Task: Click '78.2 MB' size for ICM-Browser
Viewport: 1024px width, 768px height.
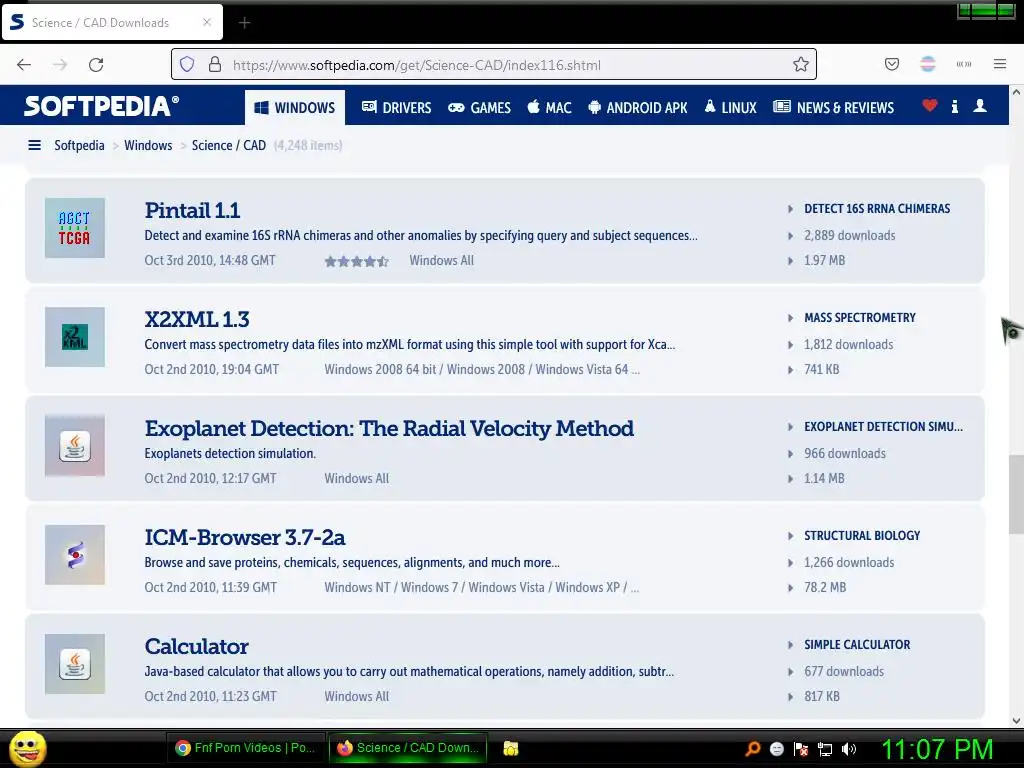Action: [x=825, y=588]
